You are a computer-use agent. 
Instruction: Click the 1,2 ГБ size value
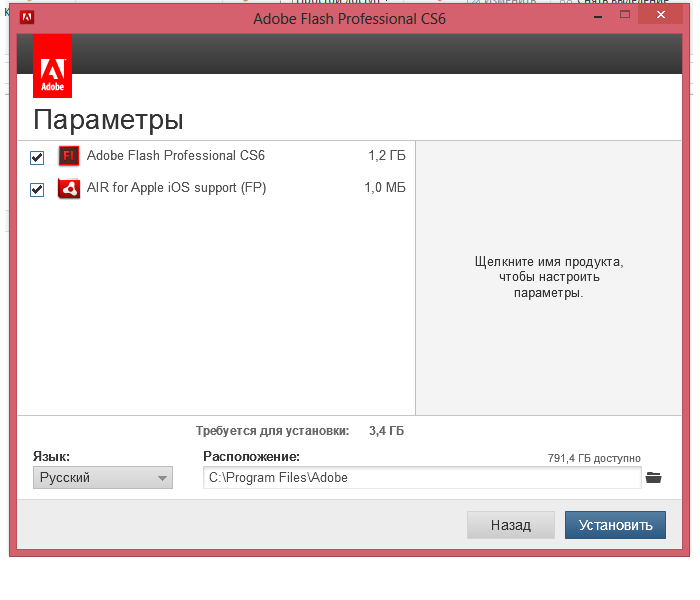pos(387,155)
